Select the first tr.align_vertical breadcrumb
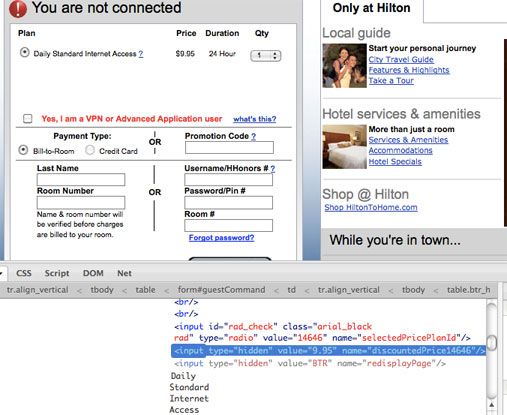This screenshot has height=415, width=507. (37, 290)
